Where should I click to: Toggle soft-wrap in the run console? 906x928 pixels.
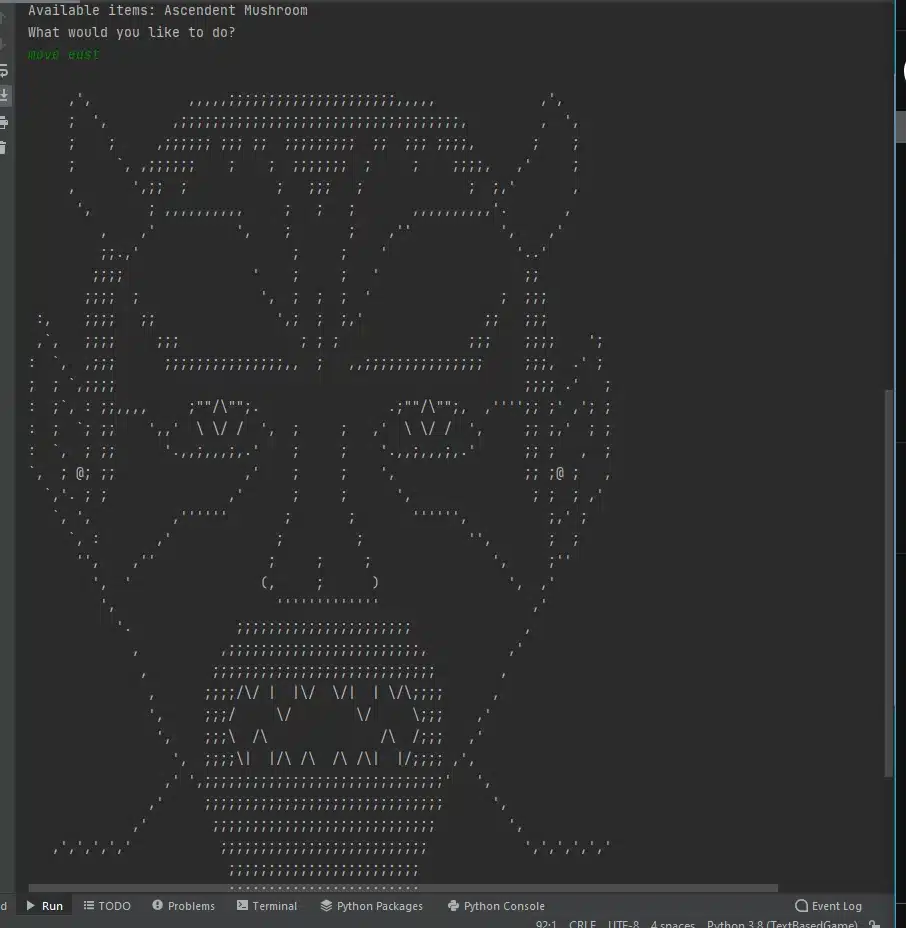pyautogui.click(x=3, y=71)
